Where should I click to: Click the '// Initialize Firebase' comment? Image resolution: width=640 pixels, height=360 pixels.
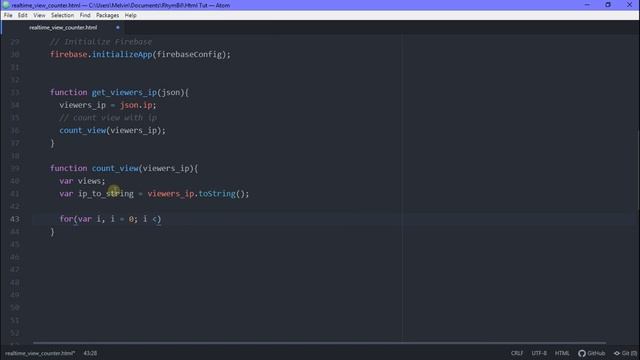(101, 42)
